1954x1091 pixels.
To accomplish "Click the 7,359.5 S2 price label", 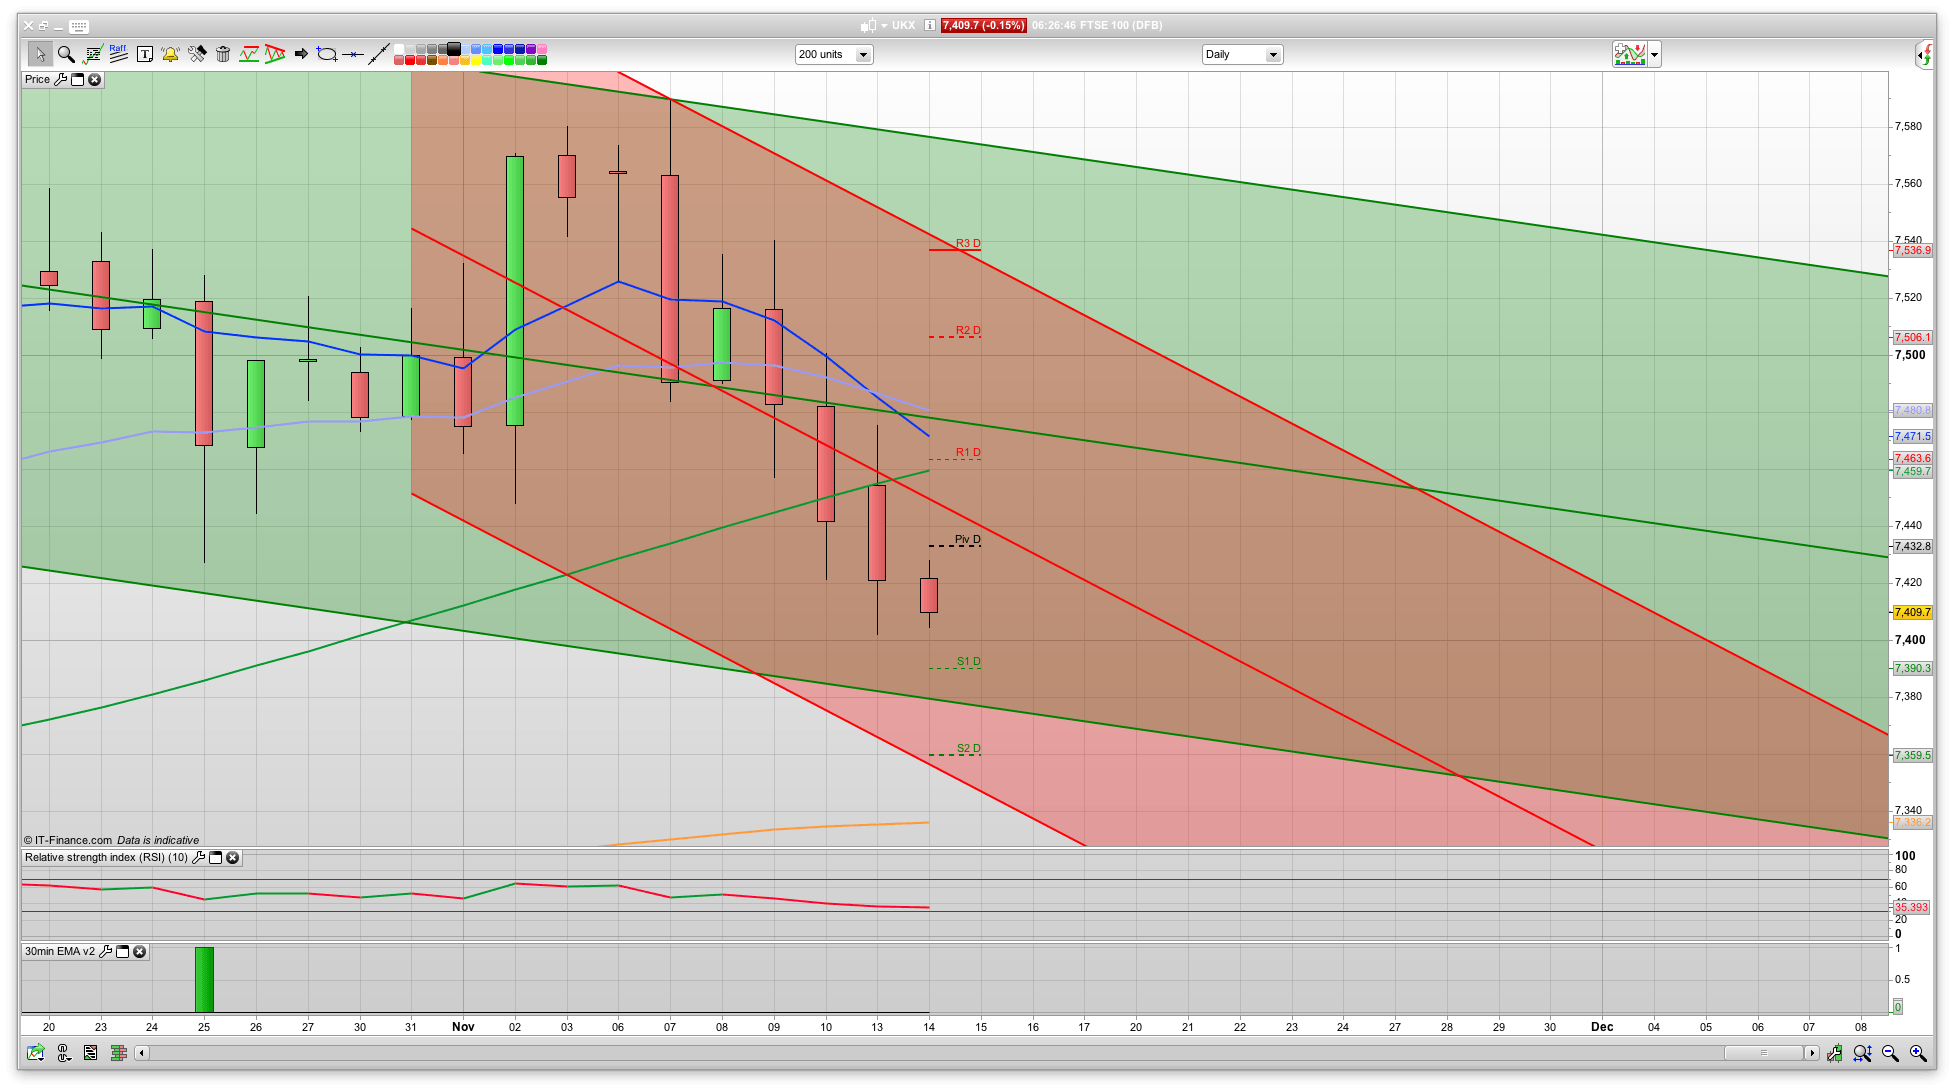I will tap(1912, 755).
